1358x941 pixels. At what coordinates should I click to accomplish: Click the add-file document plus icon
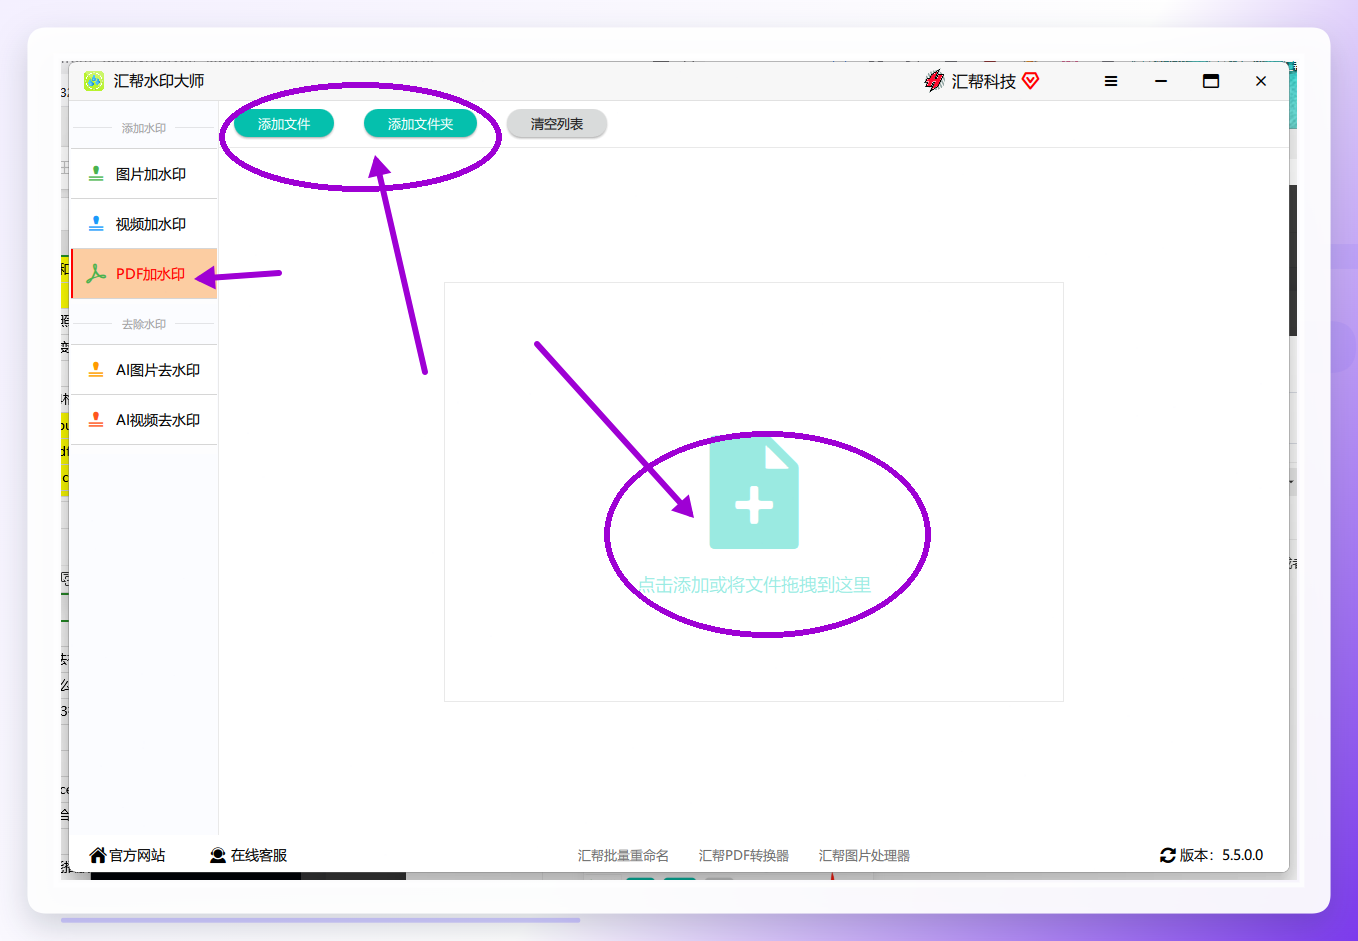click(x=754, y=495)
